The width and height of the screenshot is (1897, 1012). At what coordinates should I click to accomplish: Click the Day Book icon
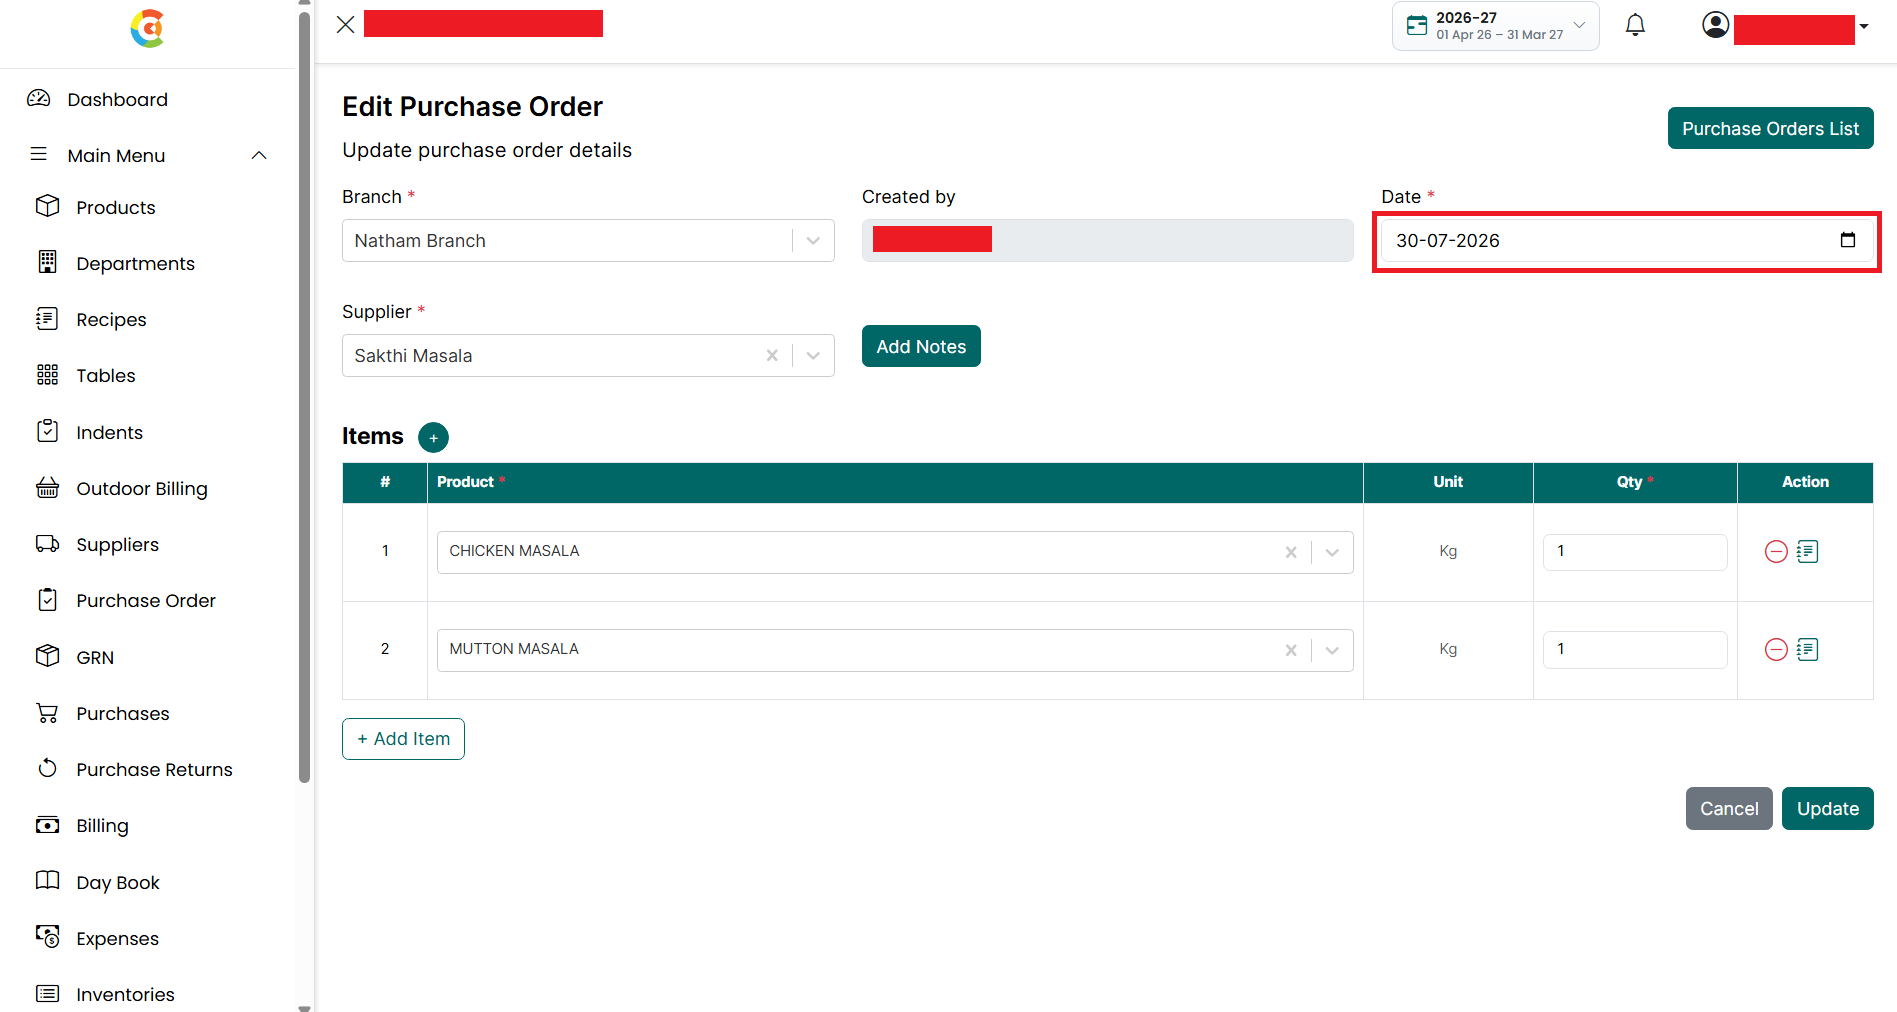[x=47, y=881]
